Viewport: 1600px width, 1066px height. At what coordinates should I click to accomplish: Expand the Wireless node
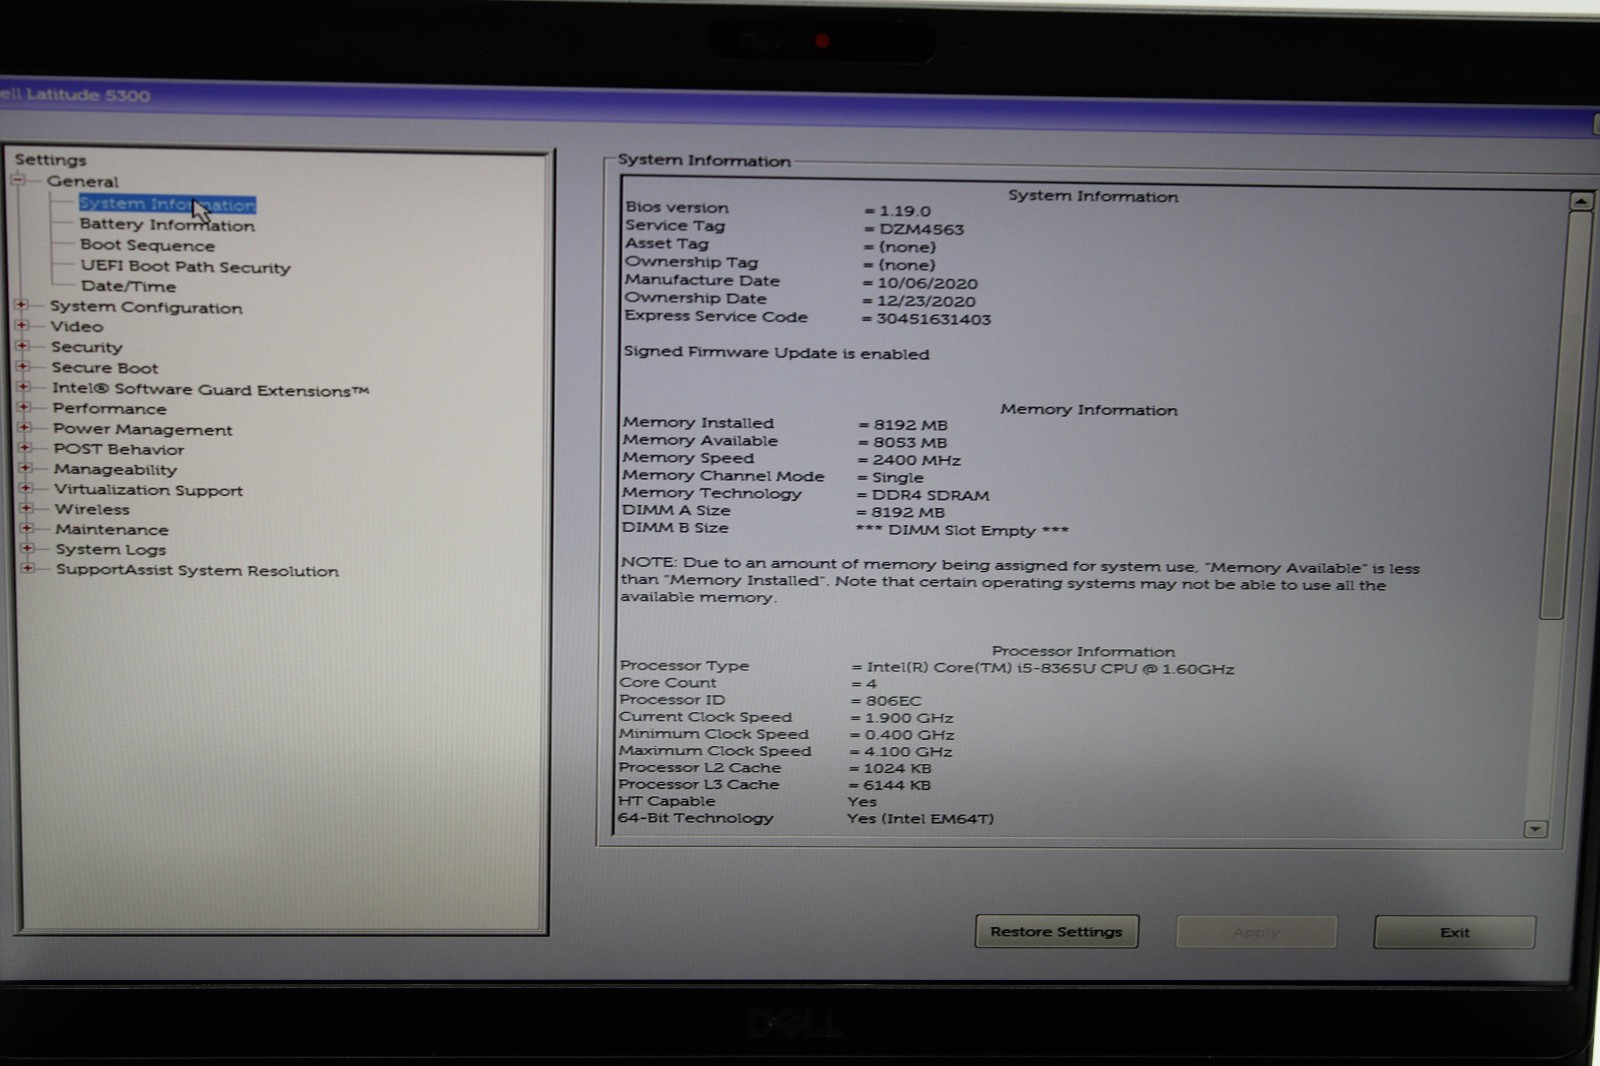click(x=26, y=508)
